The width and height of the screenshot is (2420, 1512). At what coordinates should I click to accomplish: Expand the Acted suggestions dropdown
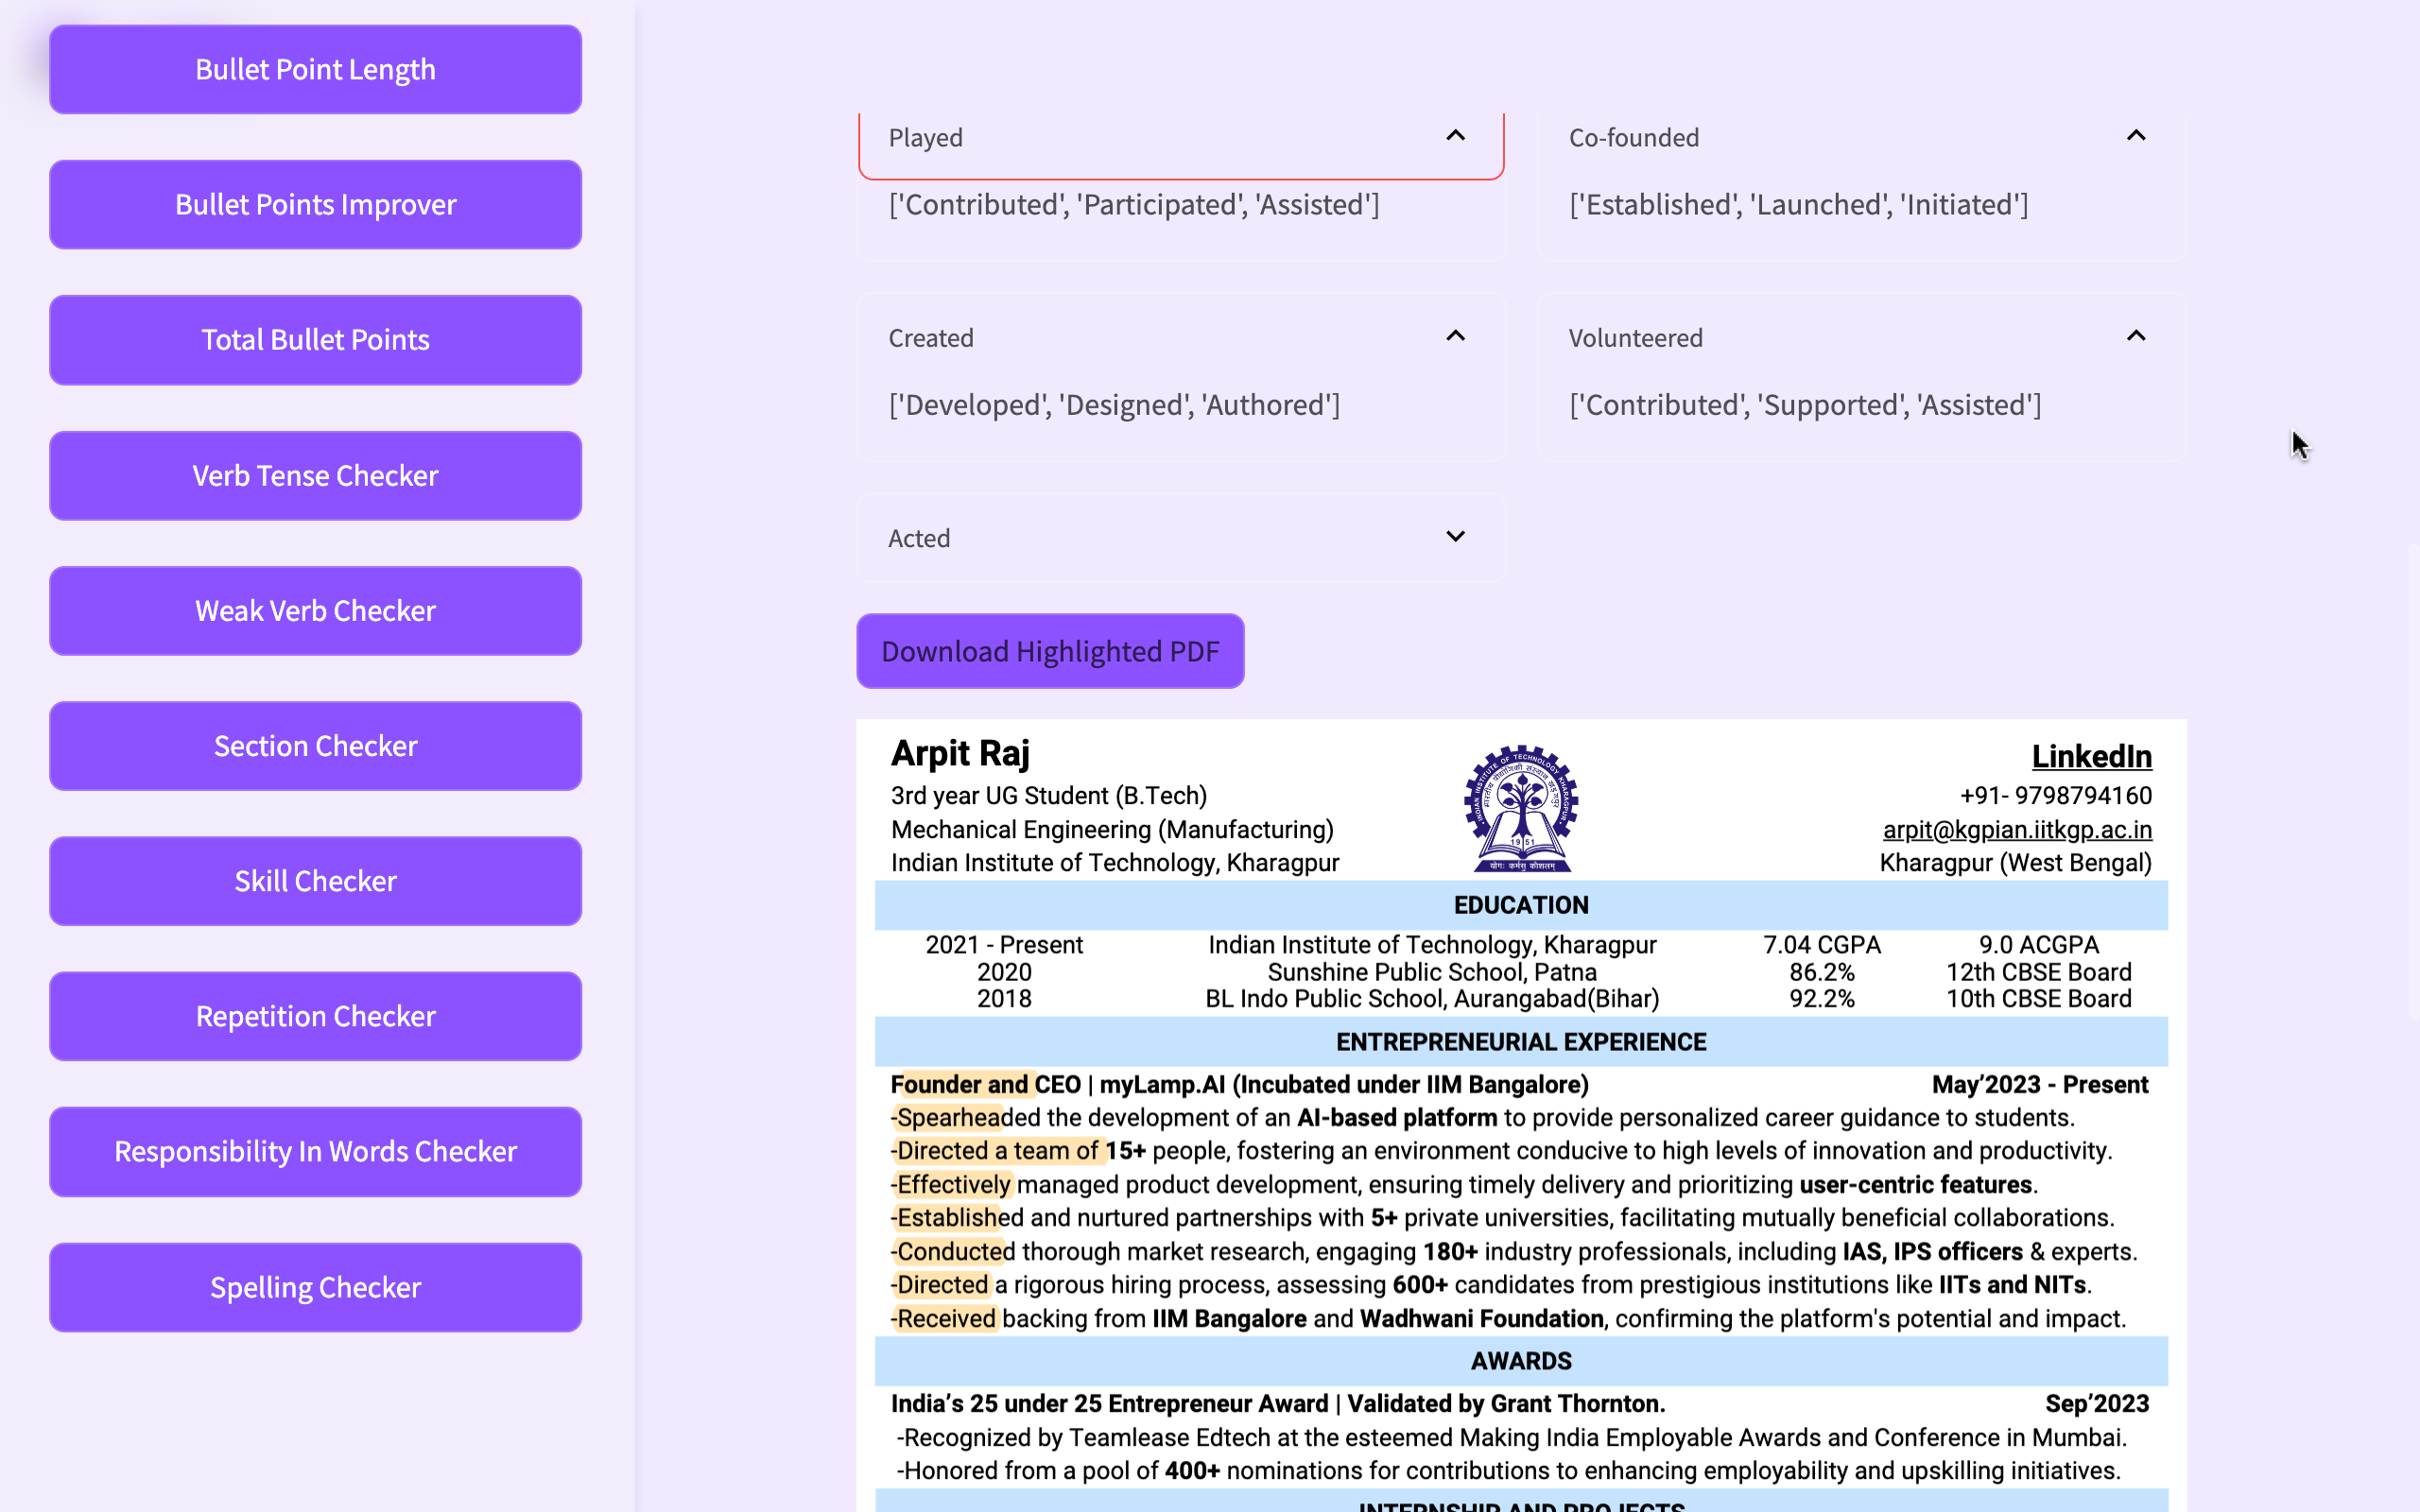point(1455,537)
